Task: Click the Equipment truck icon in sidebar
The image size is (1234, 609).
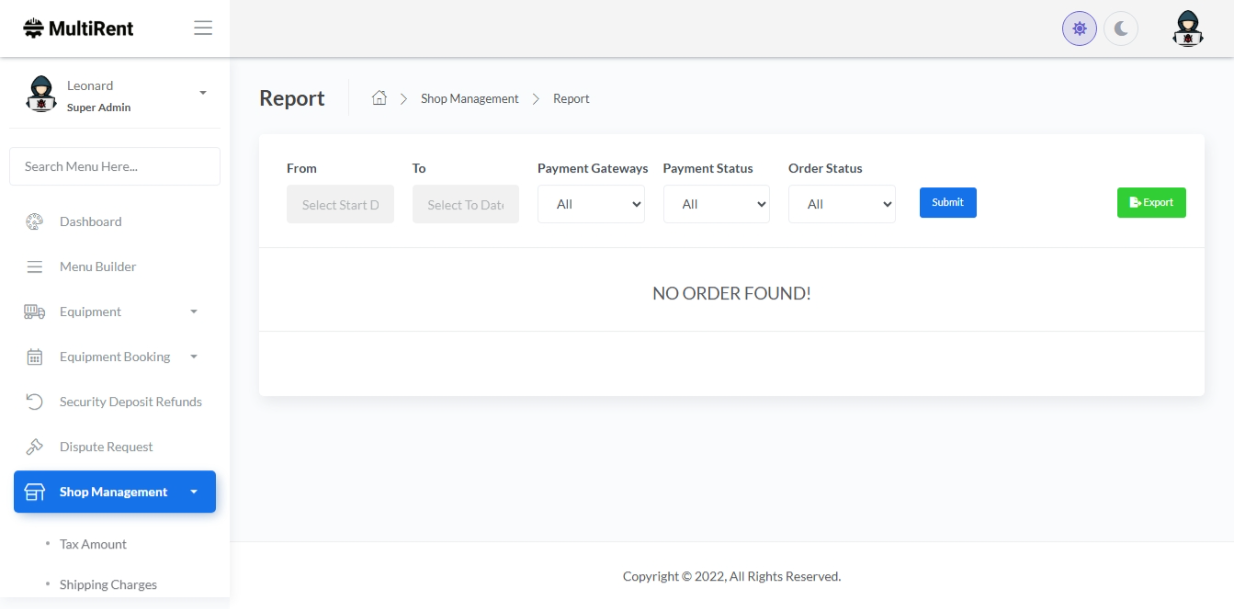Action: [x=34, y=312]
